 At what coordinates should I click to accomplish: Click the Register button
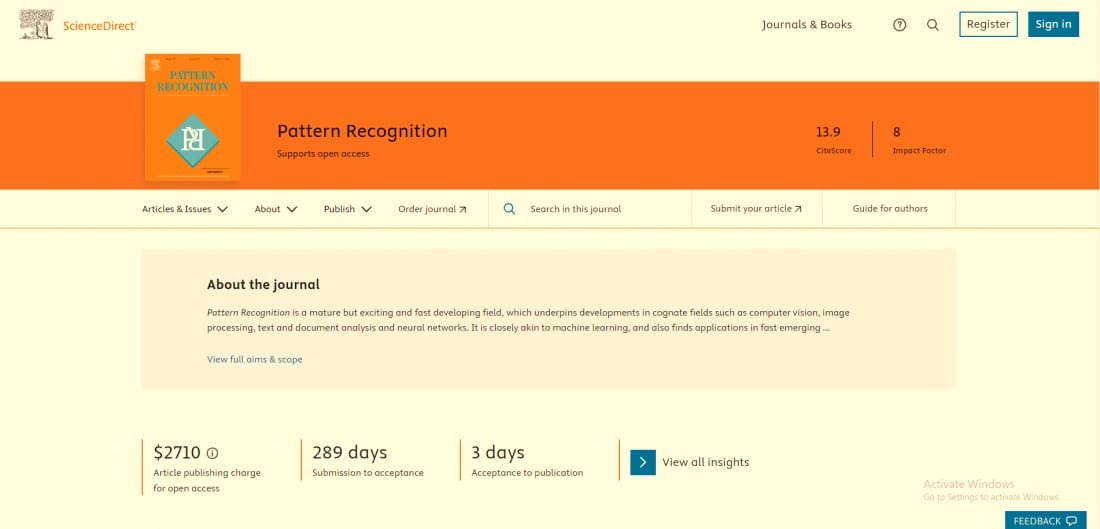988,24
